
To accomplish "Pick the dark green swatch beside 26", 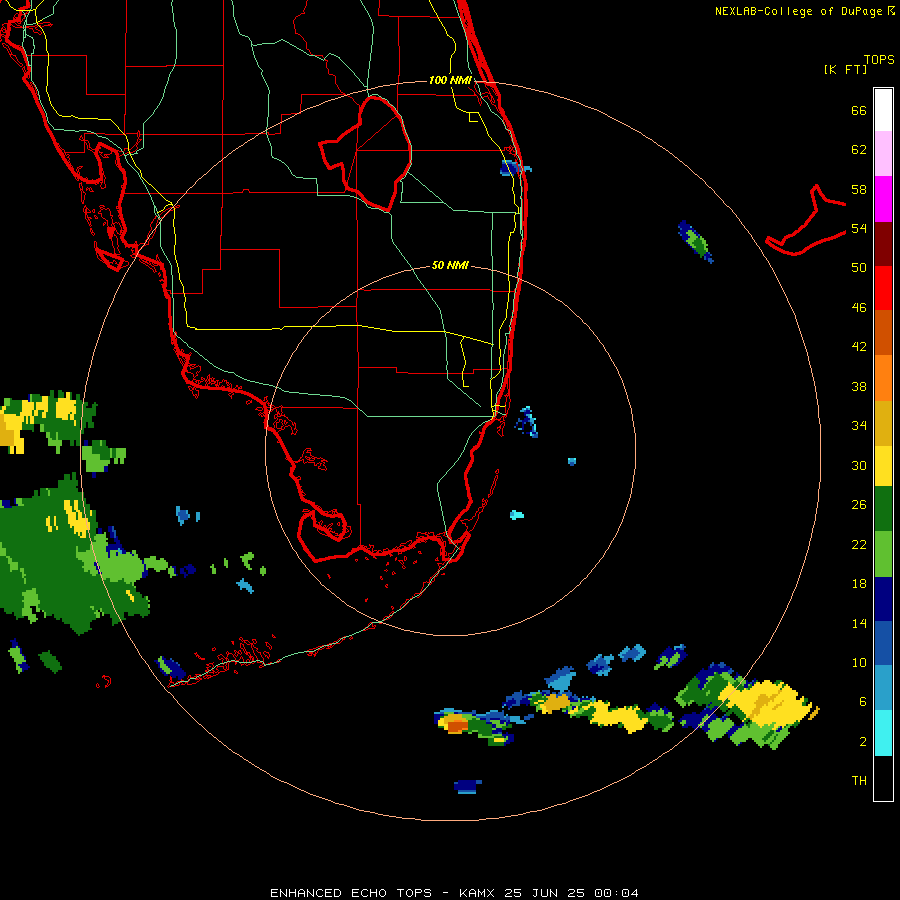I will coord(883,509).
